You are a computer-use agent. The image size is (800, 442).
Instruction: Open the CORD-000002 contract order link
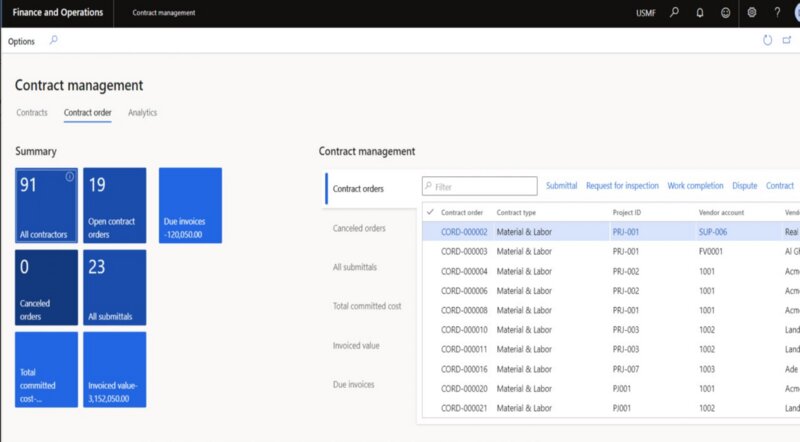464,231
